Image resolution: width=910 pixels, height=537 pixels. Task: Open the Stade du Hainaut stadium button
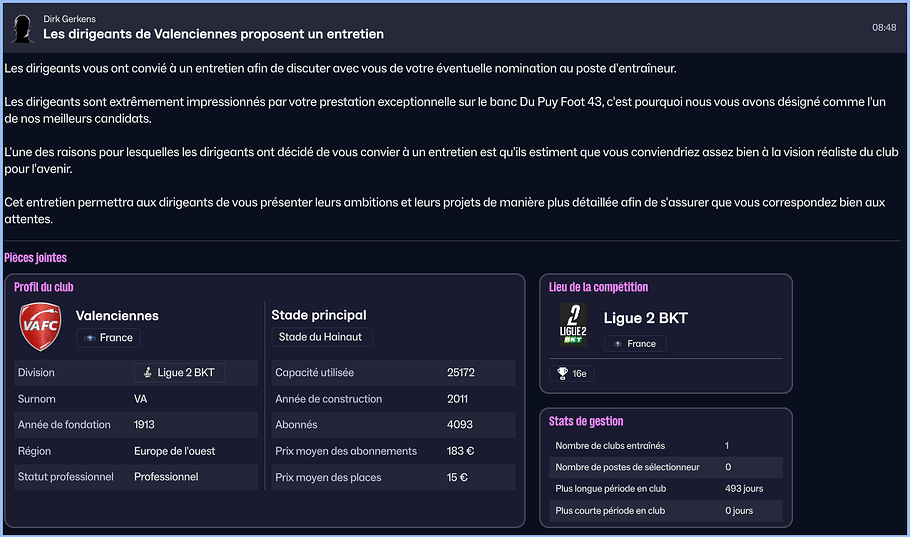(x=321, y=337)
